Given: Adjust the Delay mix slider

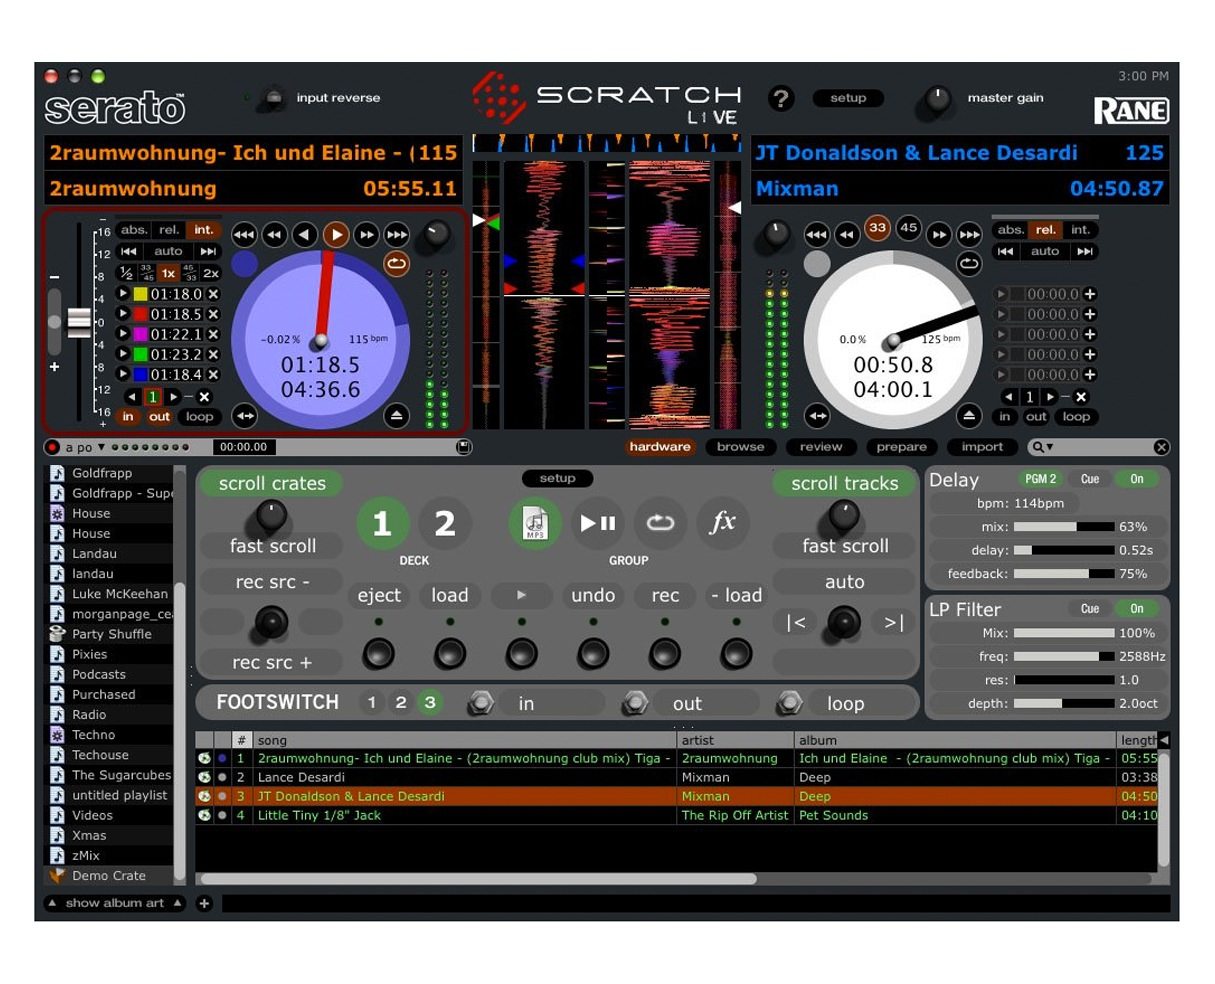Looking at the screenshot, I should click(1064, 526).
